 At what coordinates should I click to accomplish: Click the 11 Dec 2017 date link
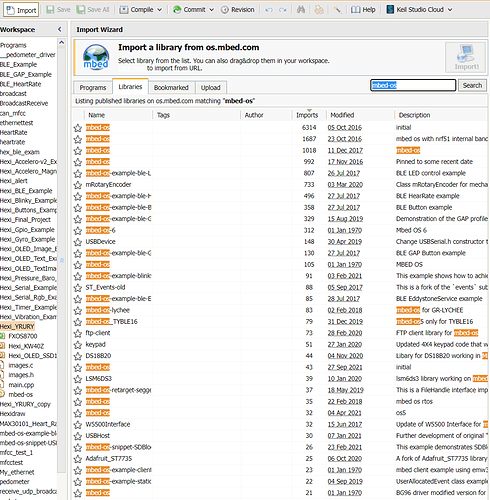pos(345,151)
